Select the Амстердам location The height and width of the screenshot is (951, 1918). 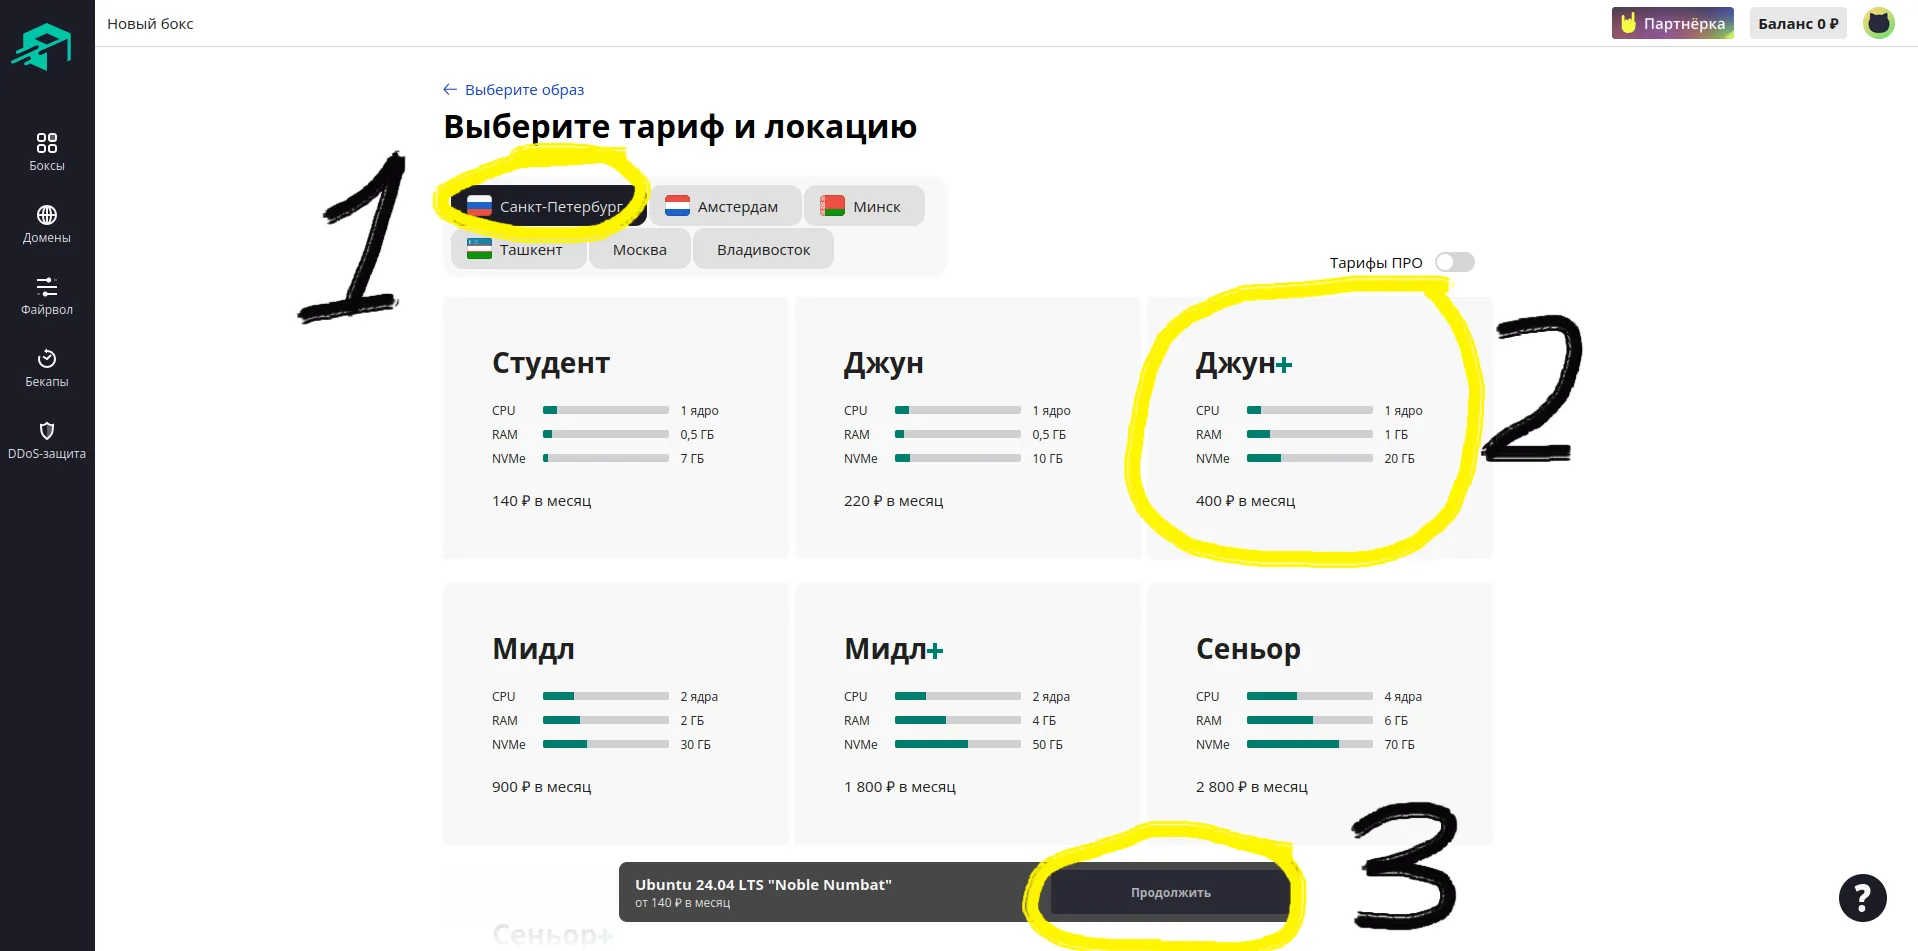[725, 206]
